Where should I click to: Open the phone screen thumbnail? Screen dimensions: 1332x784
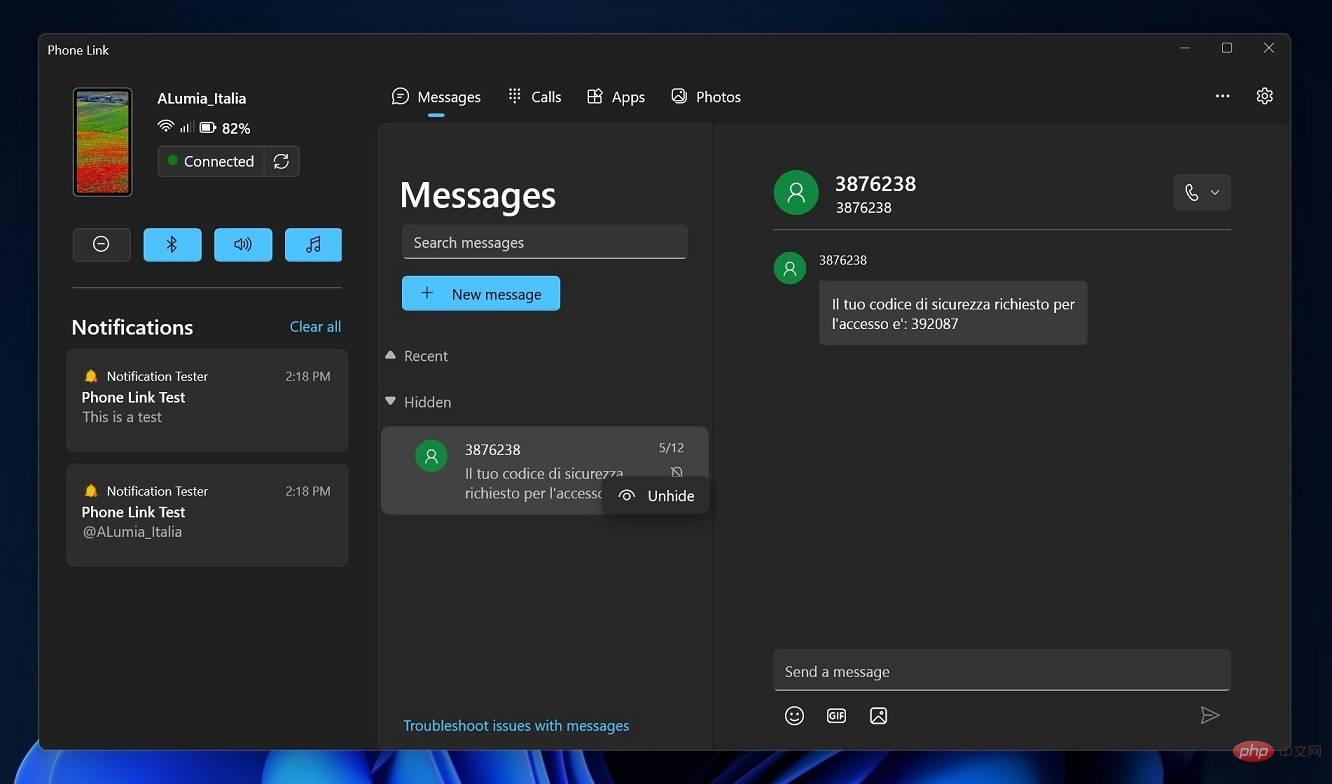102,142
